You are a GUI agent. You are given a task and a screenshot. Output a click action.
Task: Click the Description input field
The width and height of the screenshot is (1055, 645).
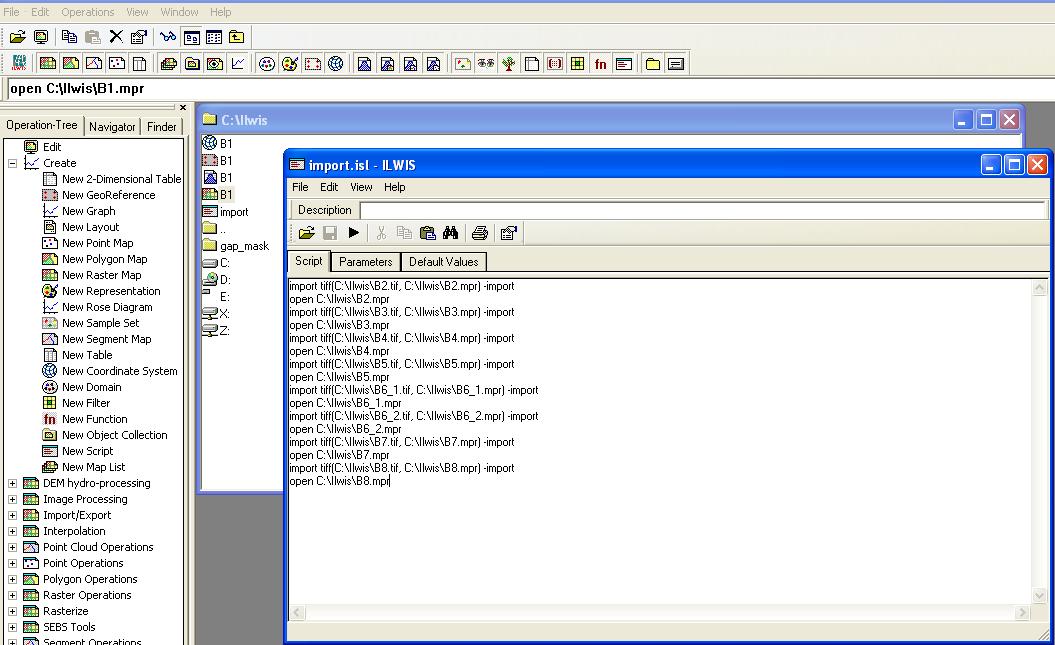(x=700, y=210)
